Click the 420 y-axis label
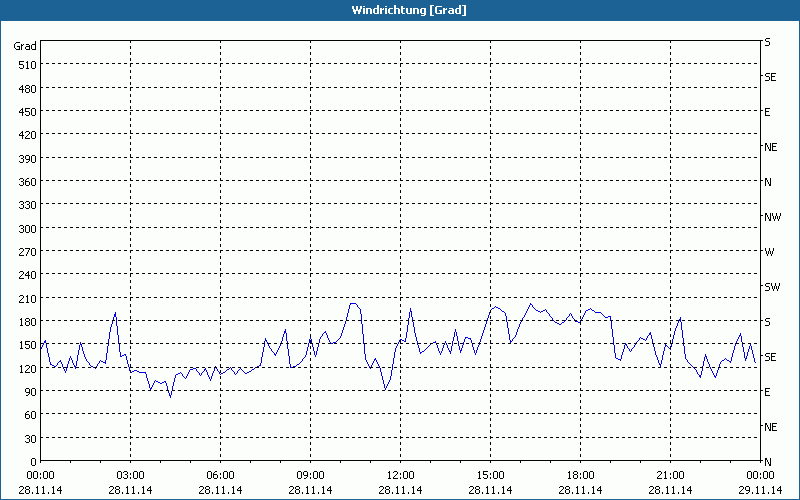Image resolution: width=800 pixels, height=500 pixels. point(28,135)
